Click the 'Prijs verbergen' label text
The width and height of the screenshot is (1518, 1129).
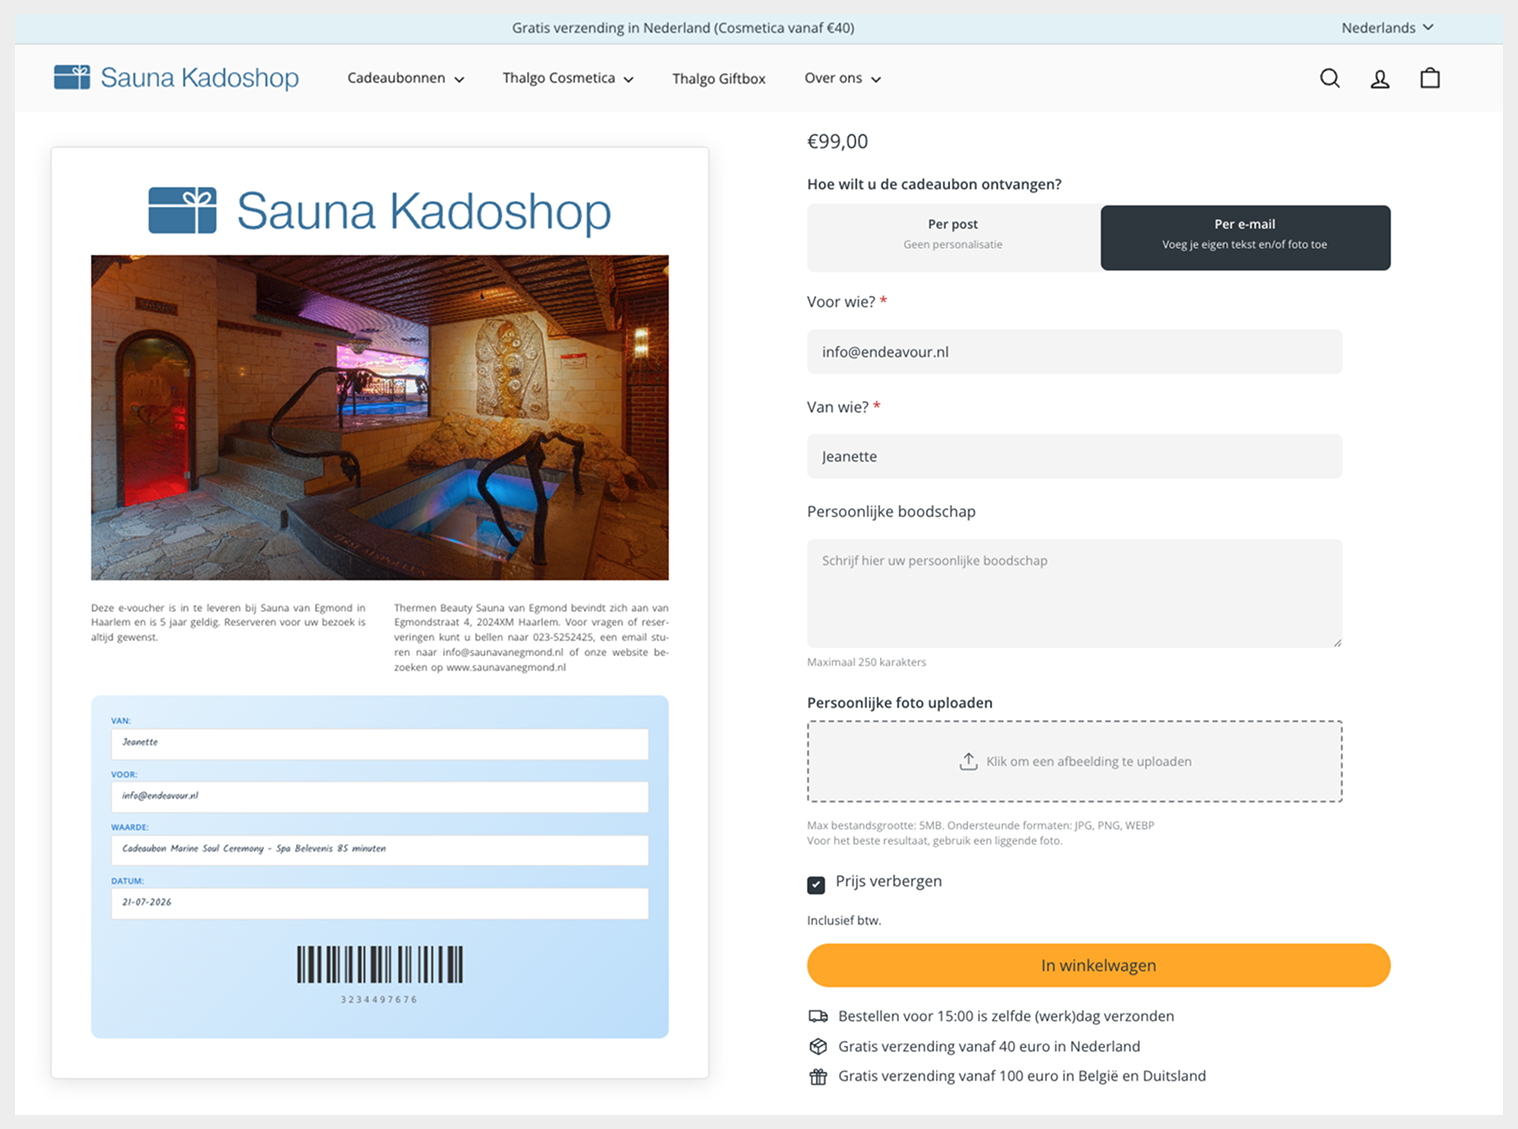click(x=889, y=881)
